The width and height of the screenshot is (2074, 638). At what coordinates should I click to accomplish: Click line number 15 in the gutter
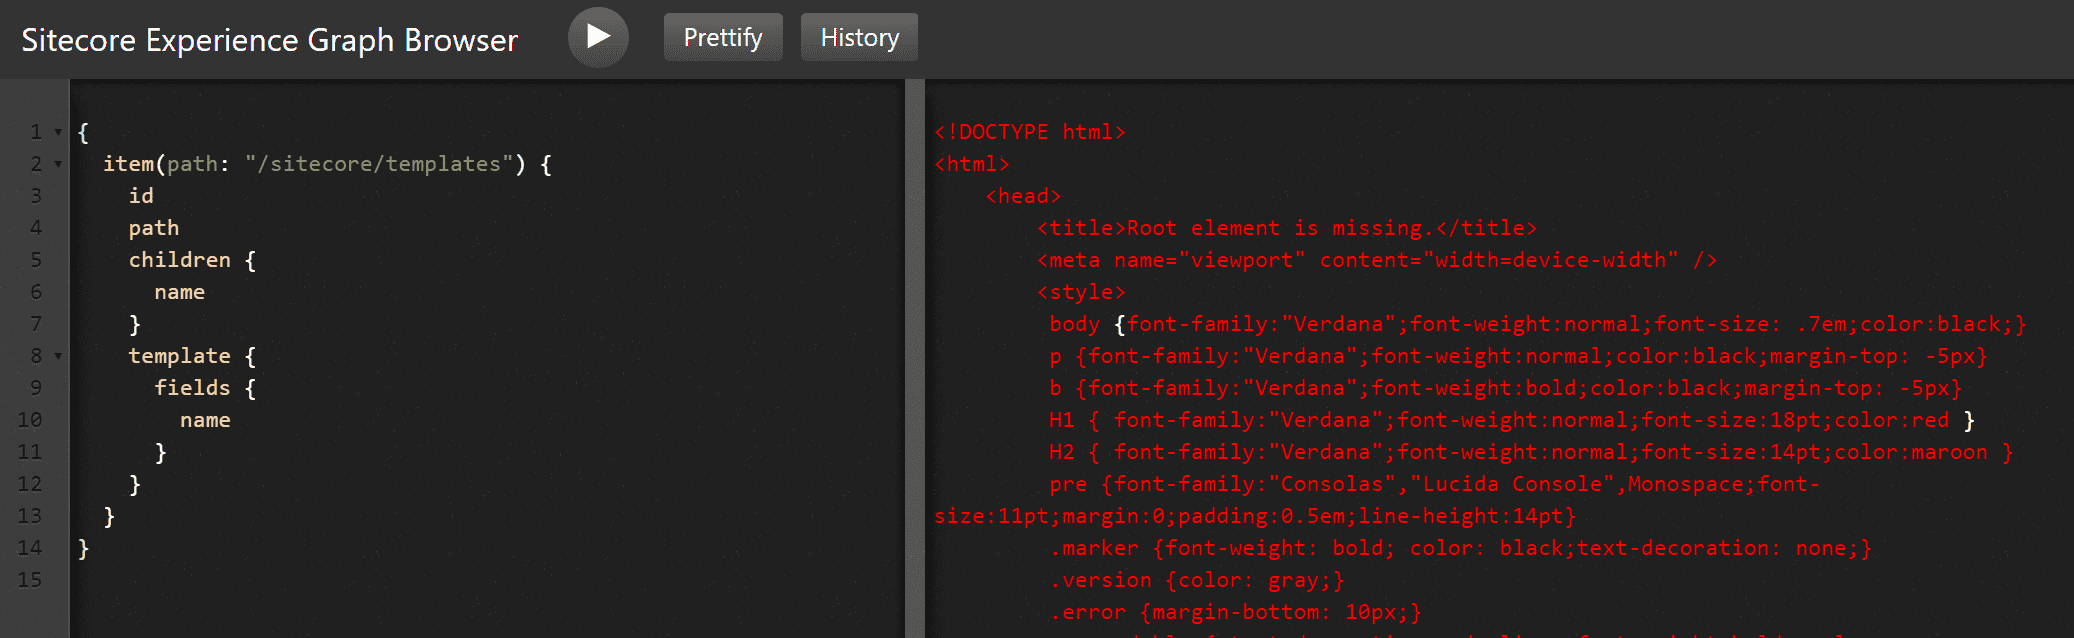click(x=30, y=580)
